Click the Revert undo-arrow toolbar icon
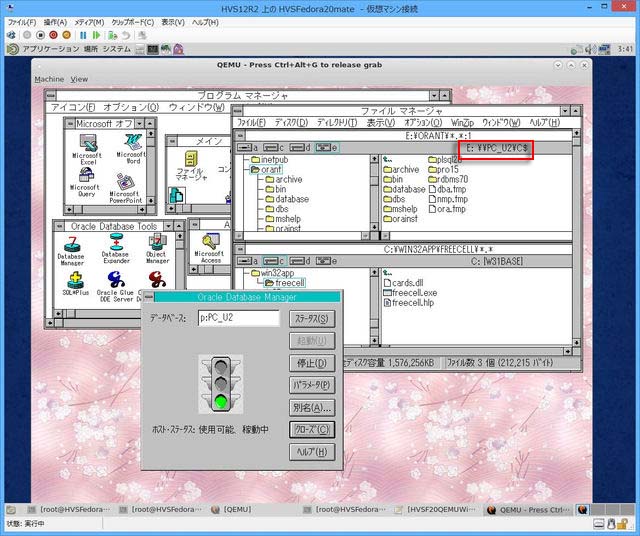The image size is (640, 536). pos(127,36)
